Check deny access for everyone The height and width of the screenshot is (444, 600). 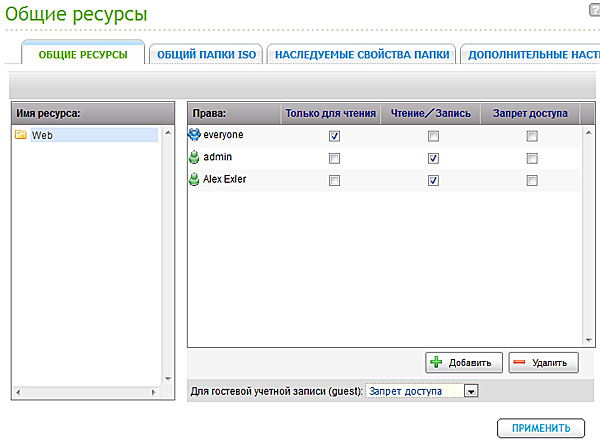tap(532, 135)
